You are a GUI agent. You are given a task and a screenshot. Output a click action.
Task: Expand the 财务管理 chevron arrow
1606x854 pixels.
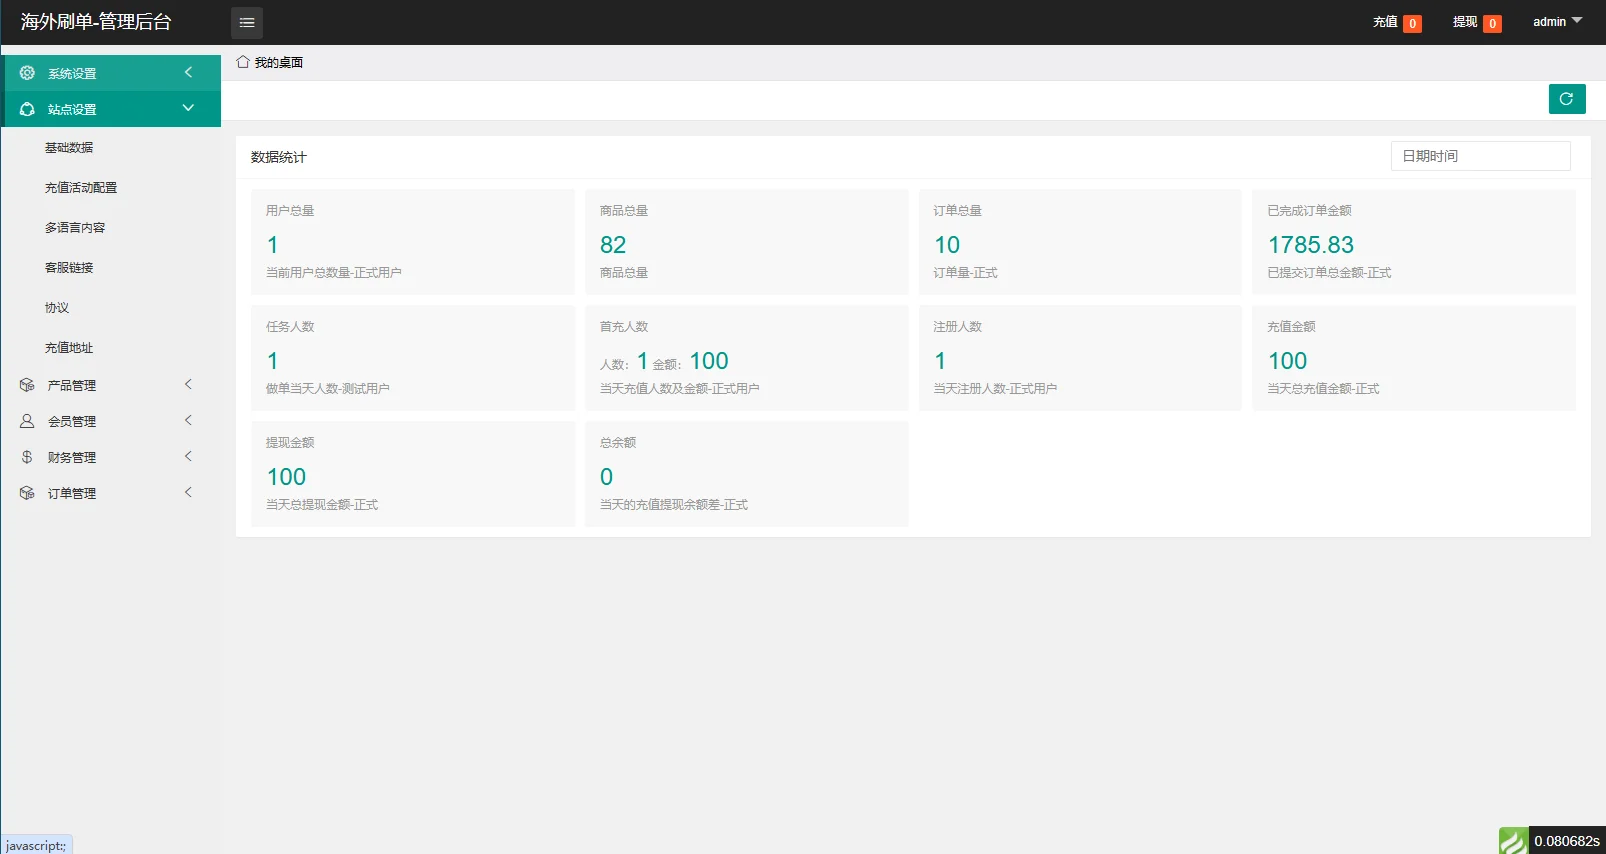click(x=188, y=456)
